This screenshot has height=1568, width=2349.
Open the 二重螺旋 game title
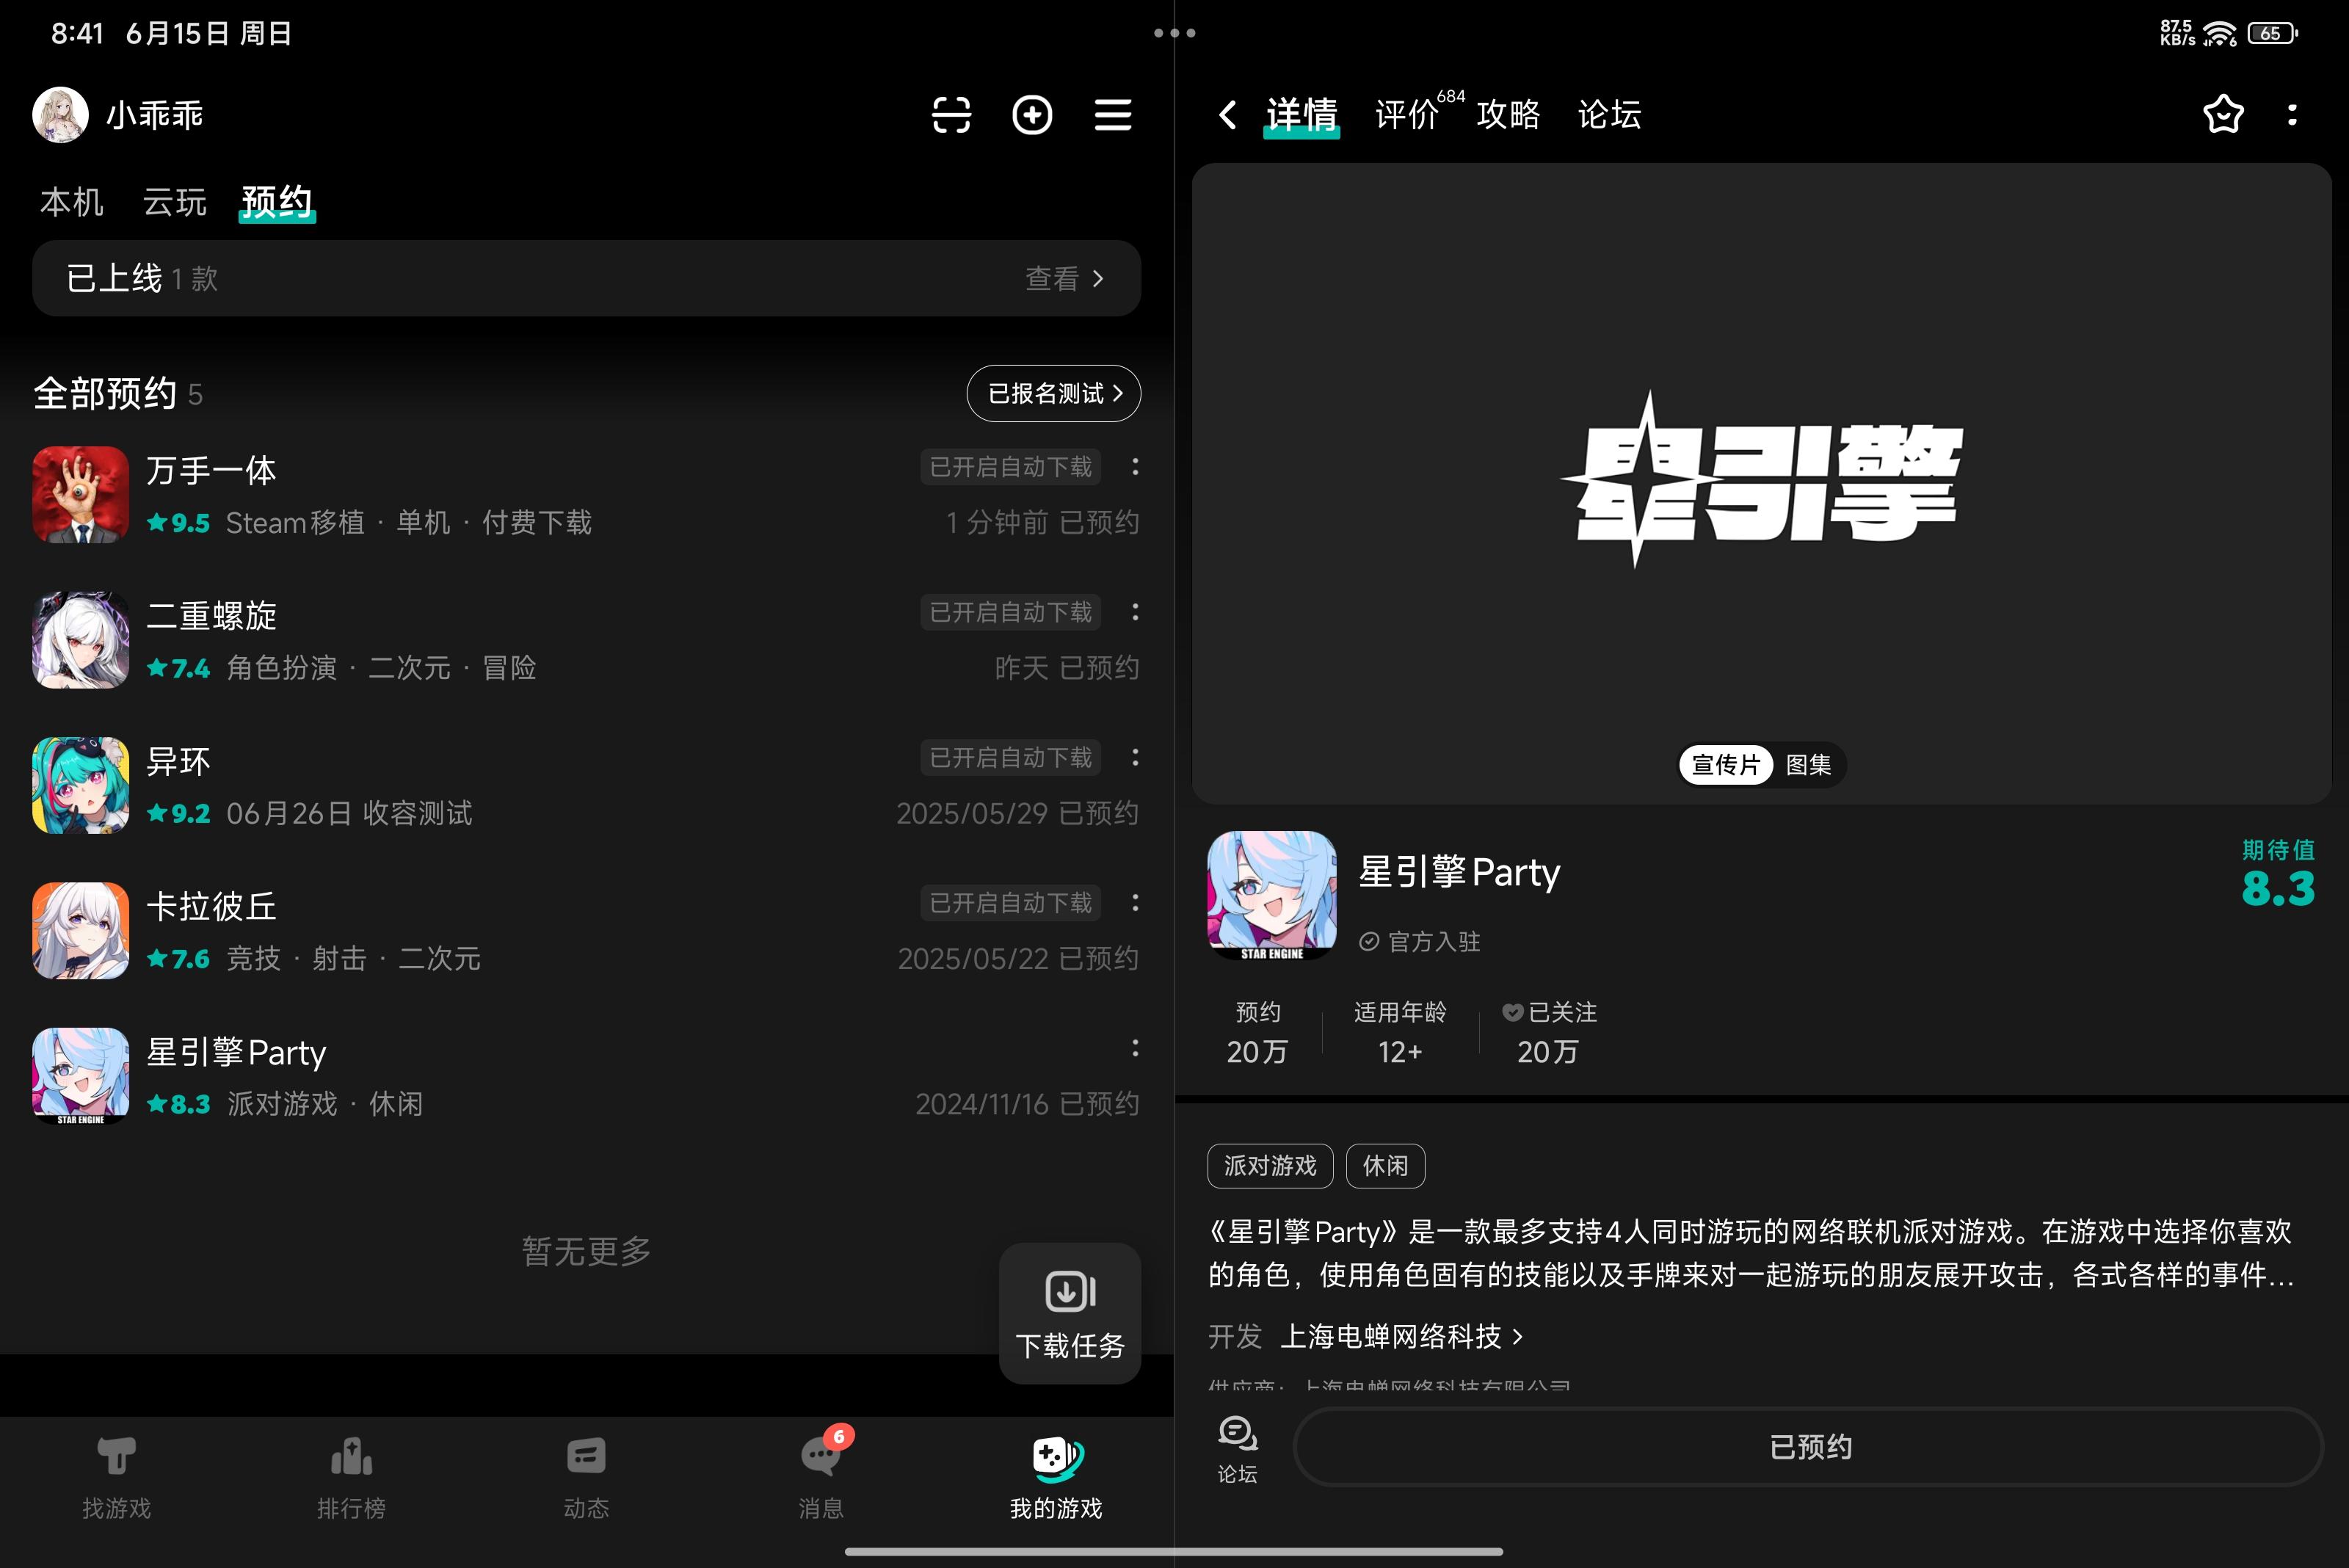(x=211, y=615)
